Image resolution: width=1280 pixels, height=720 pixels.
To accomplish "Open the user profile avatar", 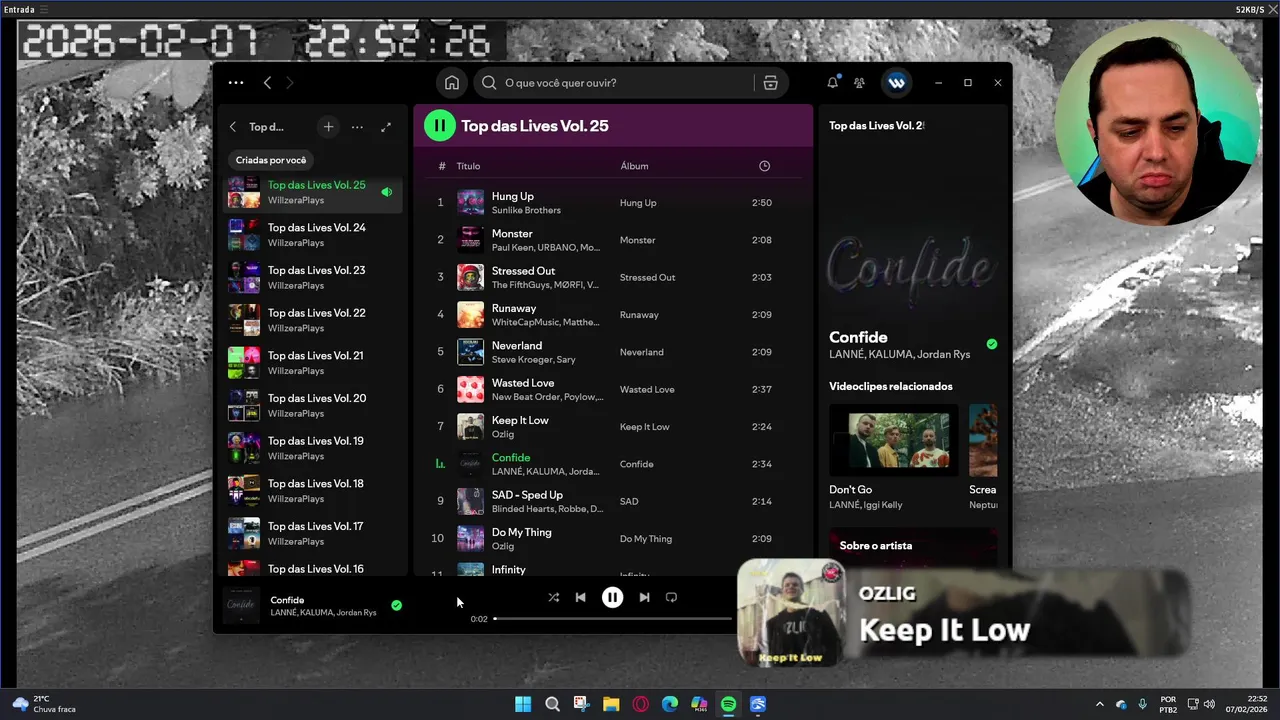I will (x=896, y=83).
